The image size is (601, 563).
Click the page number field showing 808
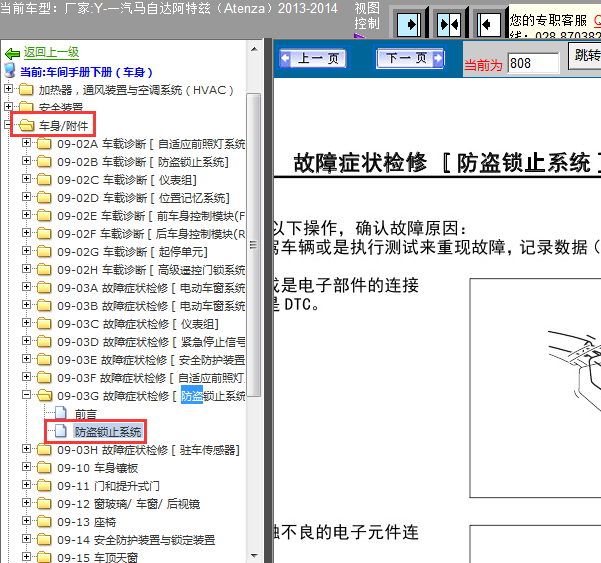click(x=533, y=63)
